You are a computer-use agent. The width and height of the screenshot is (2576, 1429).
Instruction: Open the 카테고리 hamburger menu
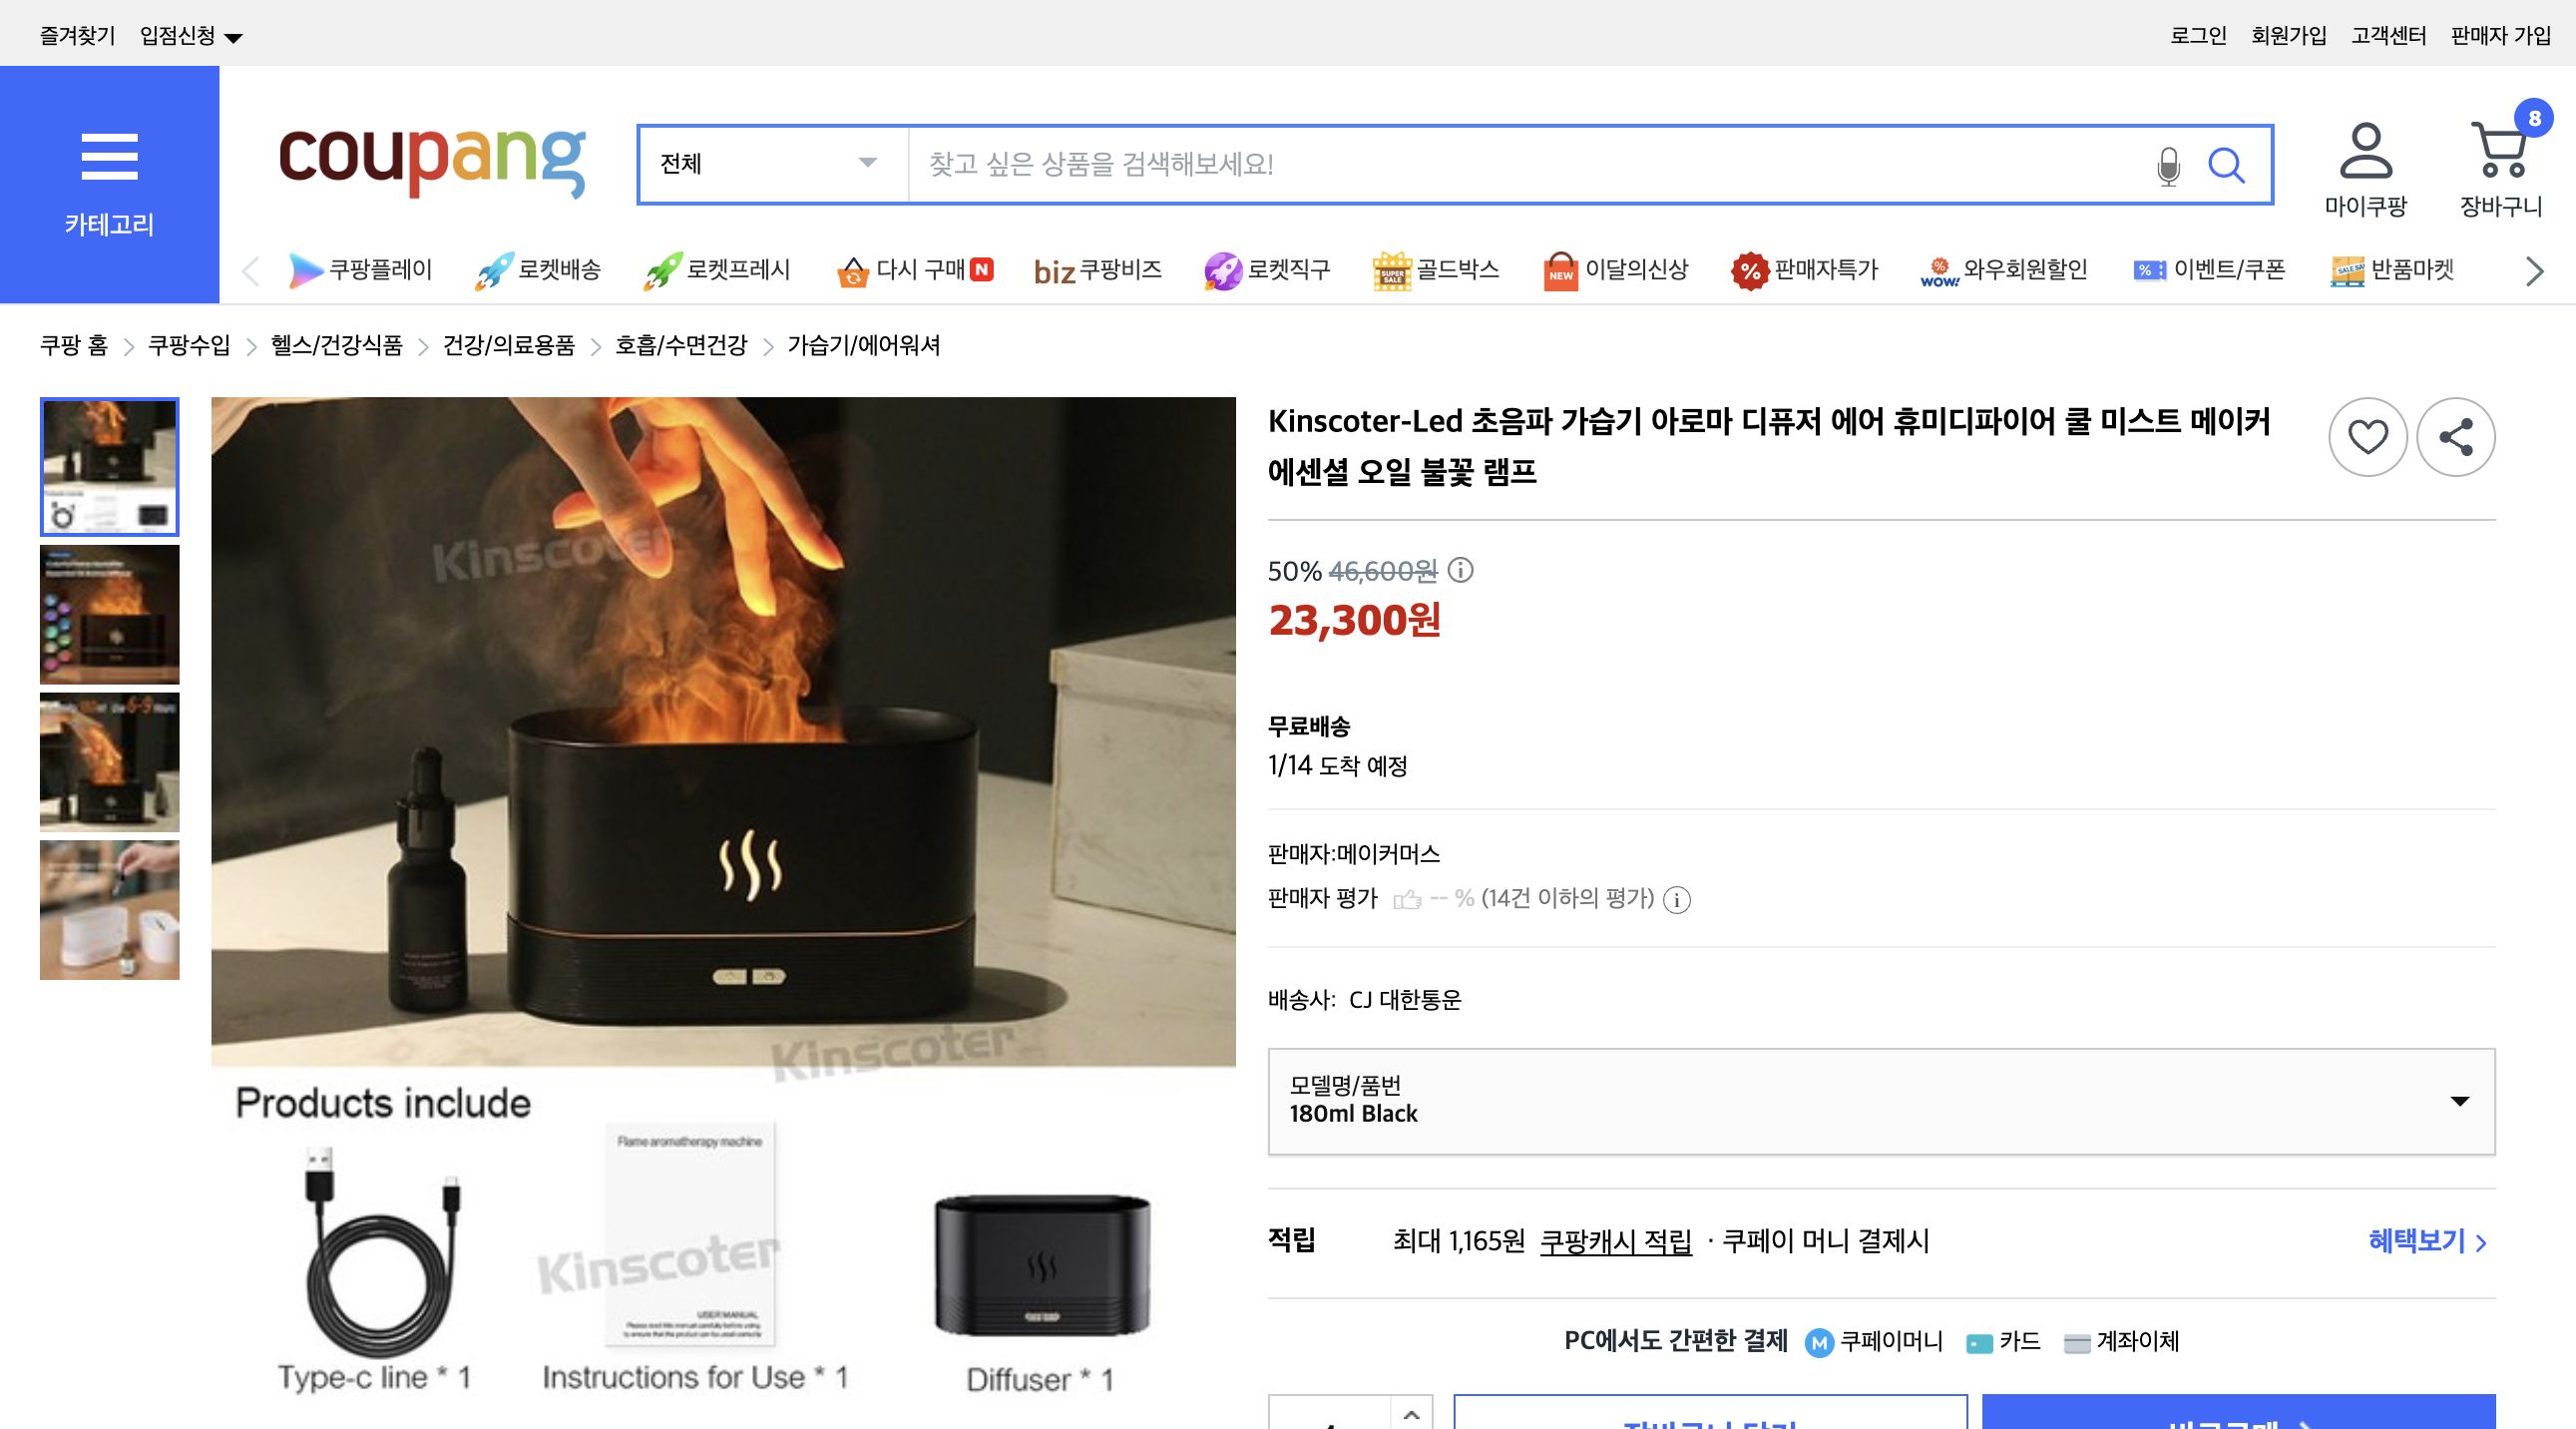110,158
